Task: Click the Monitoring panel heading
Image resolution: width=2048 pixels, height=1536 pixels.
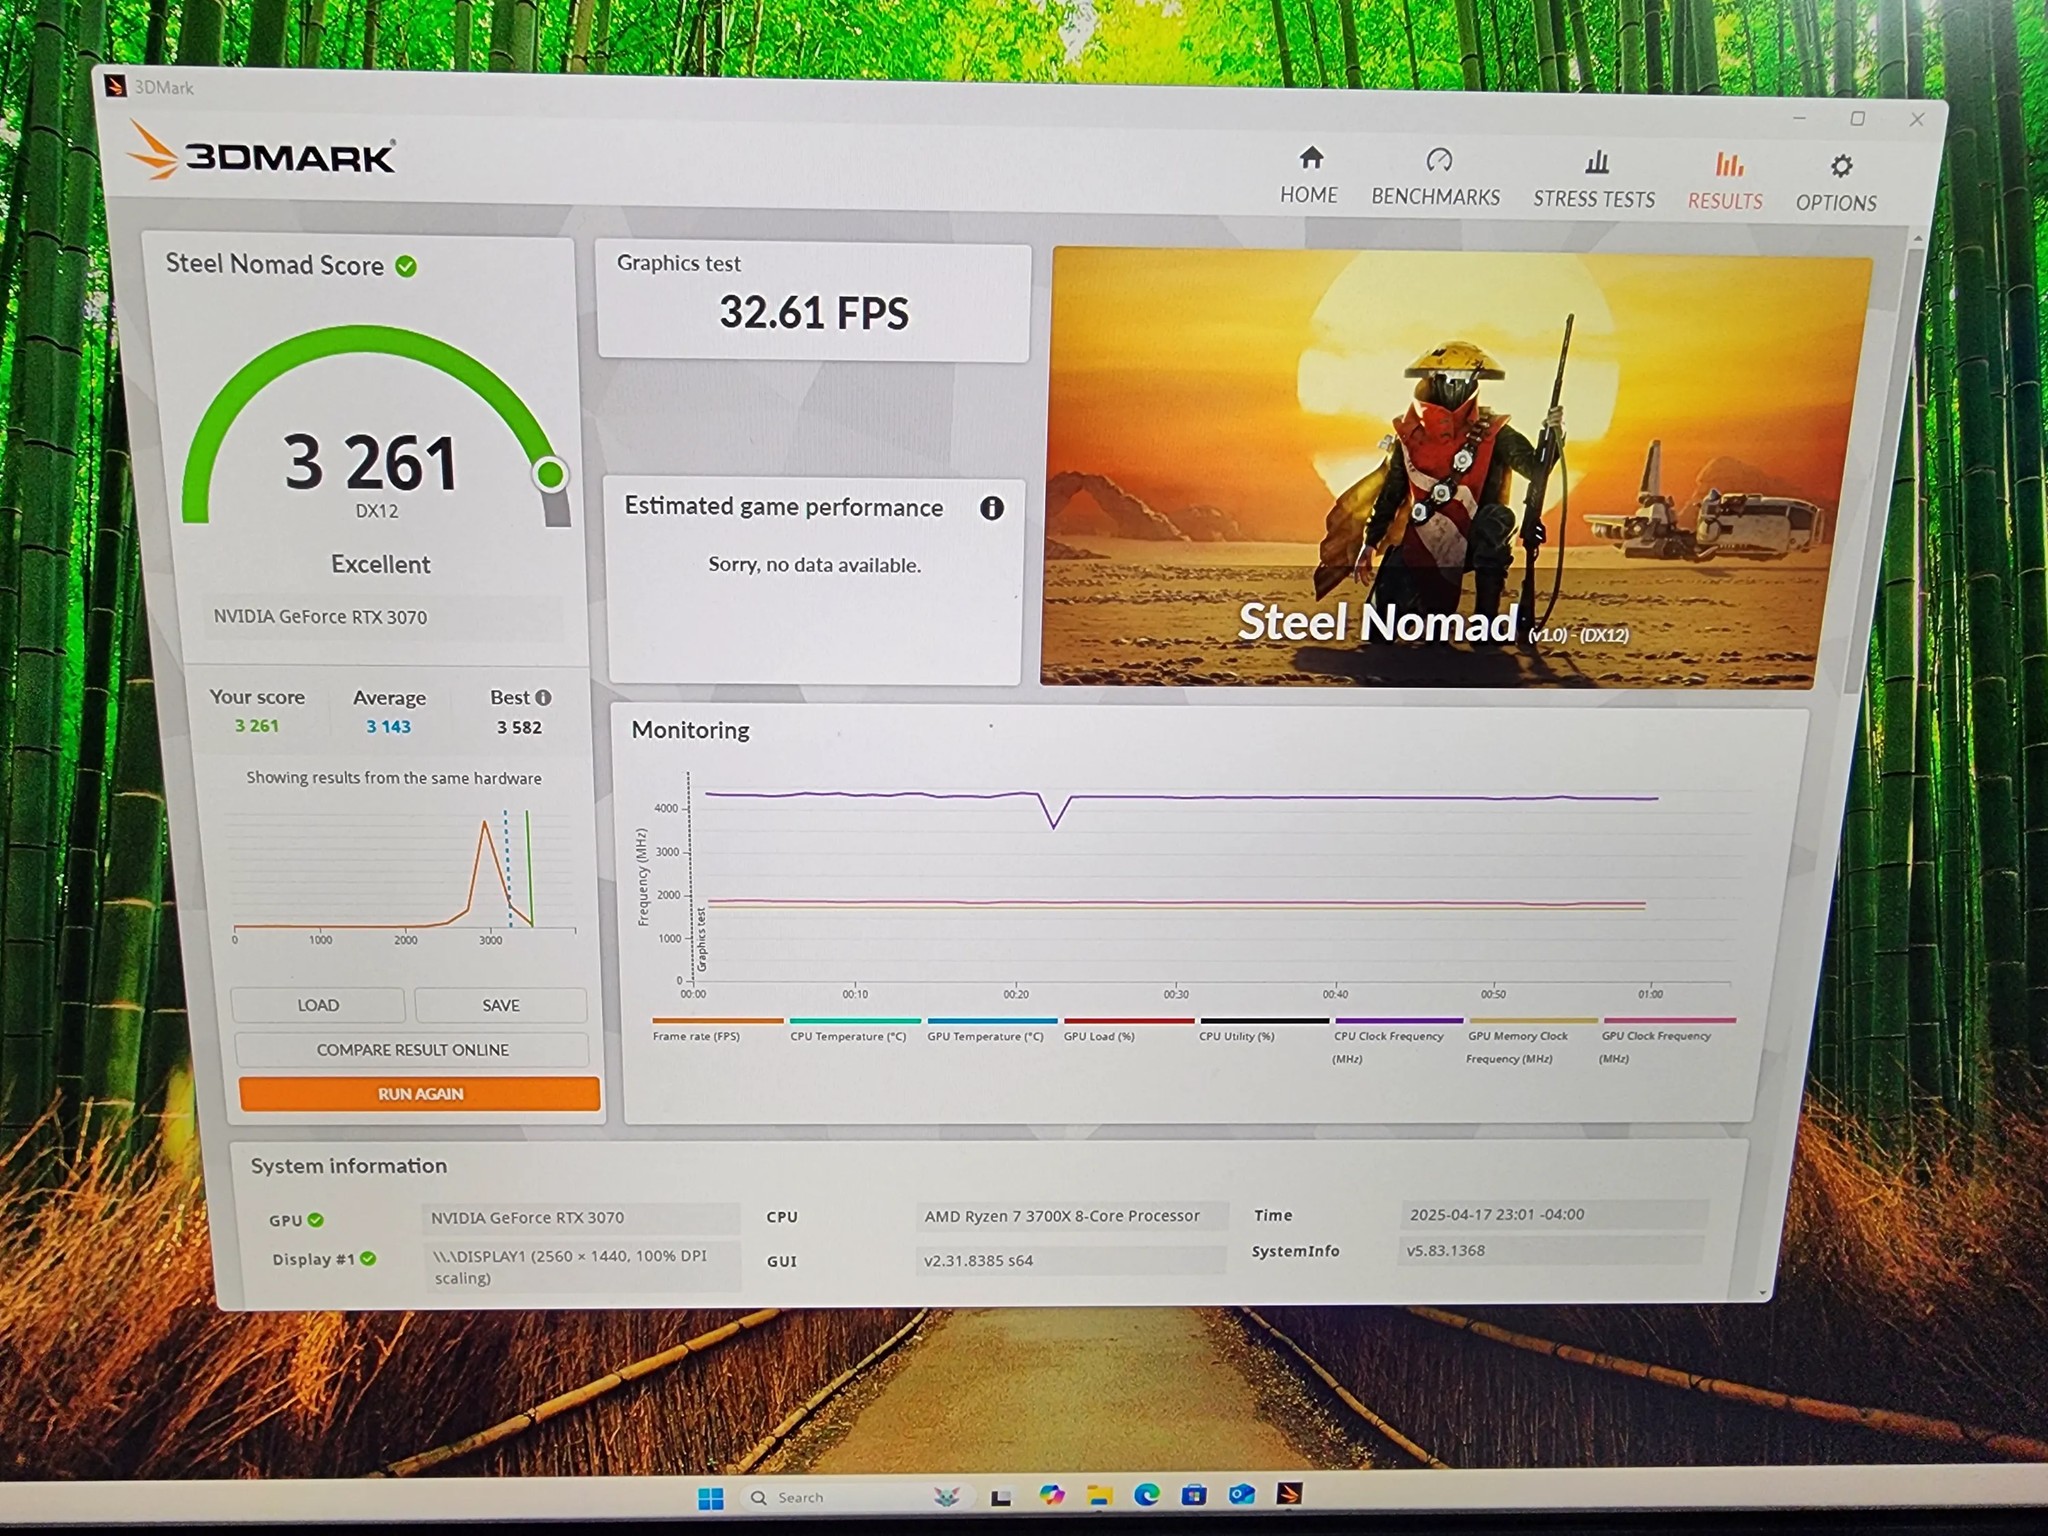Action: 690,730
